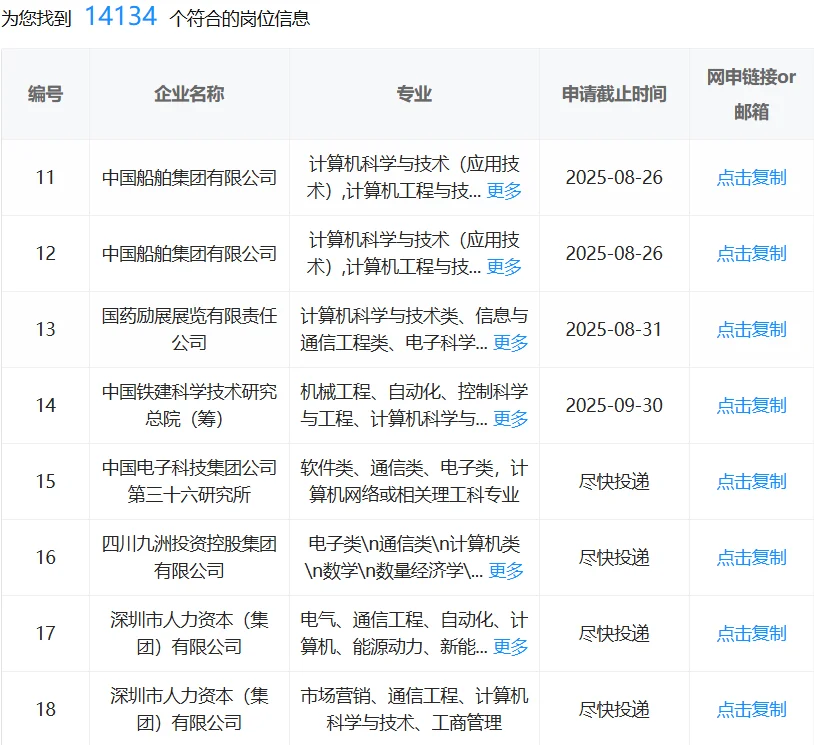814x745 pixels.
Task: Click deadline 2025-08-26 in row 11
Action: coord(614,178)
